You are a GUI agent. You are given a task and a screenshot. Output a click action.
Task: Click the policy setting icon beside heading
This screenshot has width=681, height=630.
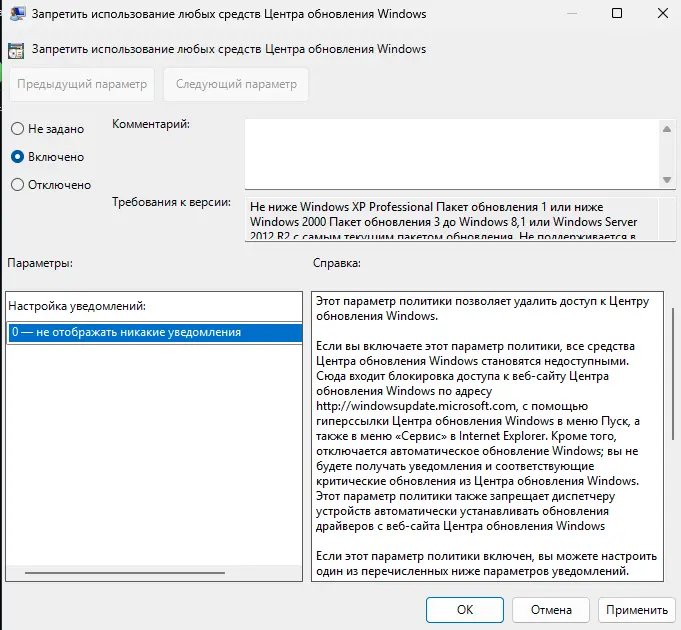(17, 50)
